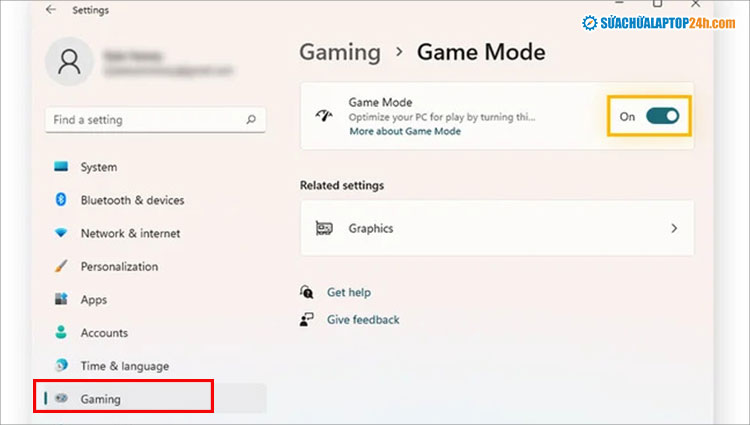Click the Network wifi icon
Screen dimensions: 750x425
pos(61,233)
